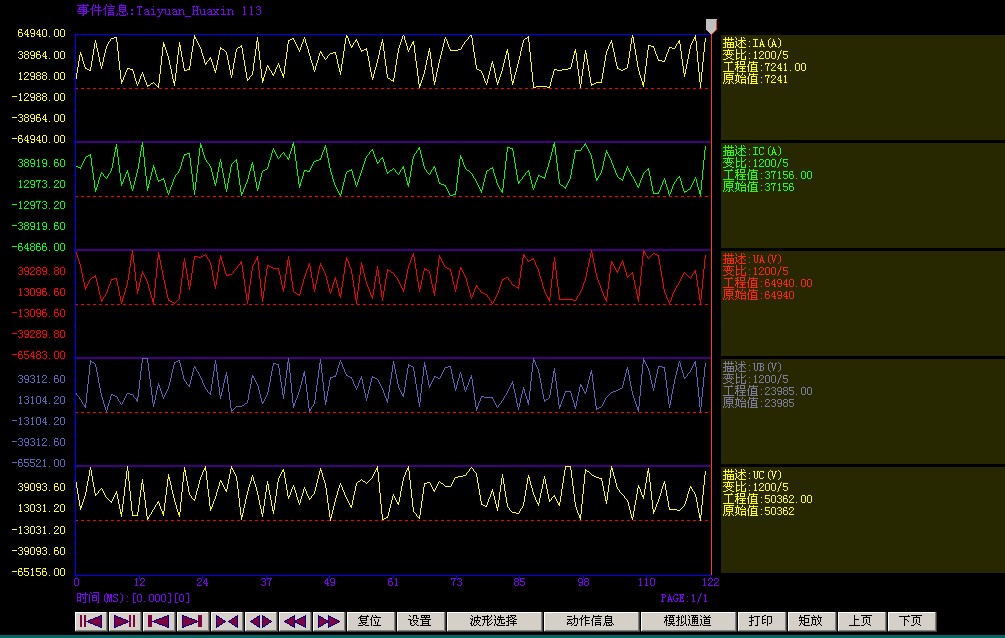The image size is (1005, 638).
Task: Click the time axis tick 98
Action: click(x=583, y=582)
